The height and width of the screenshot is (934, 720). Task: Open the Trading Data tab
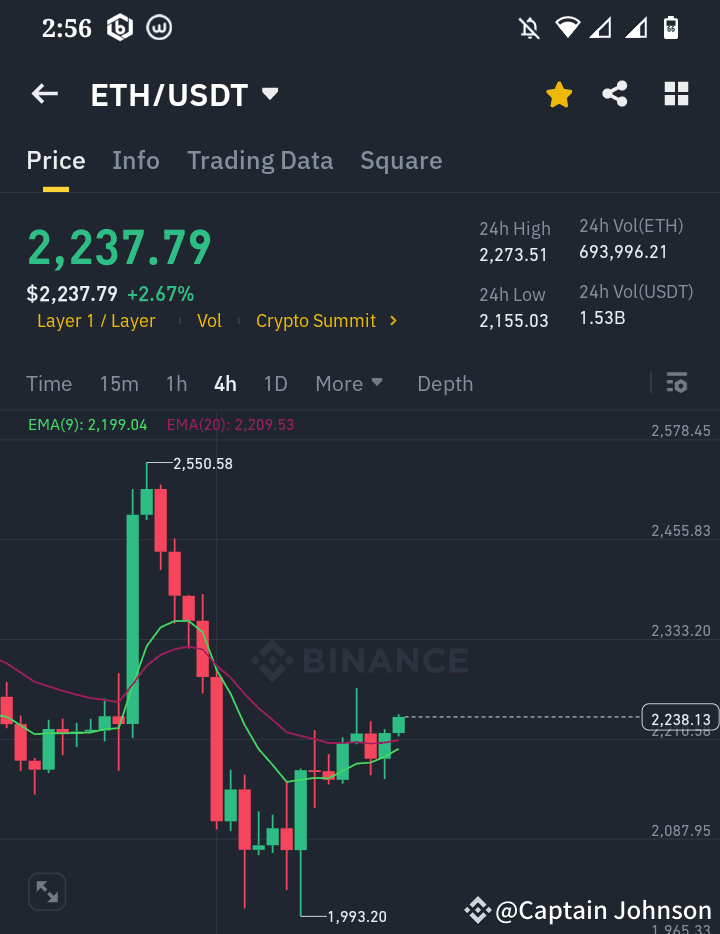pos(260,161)
